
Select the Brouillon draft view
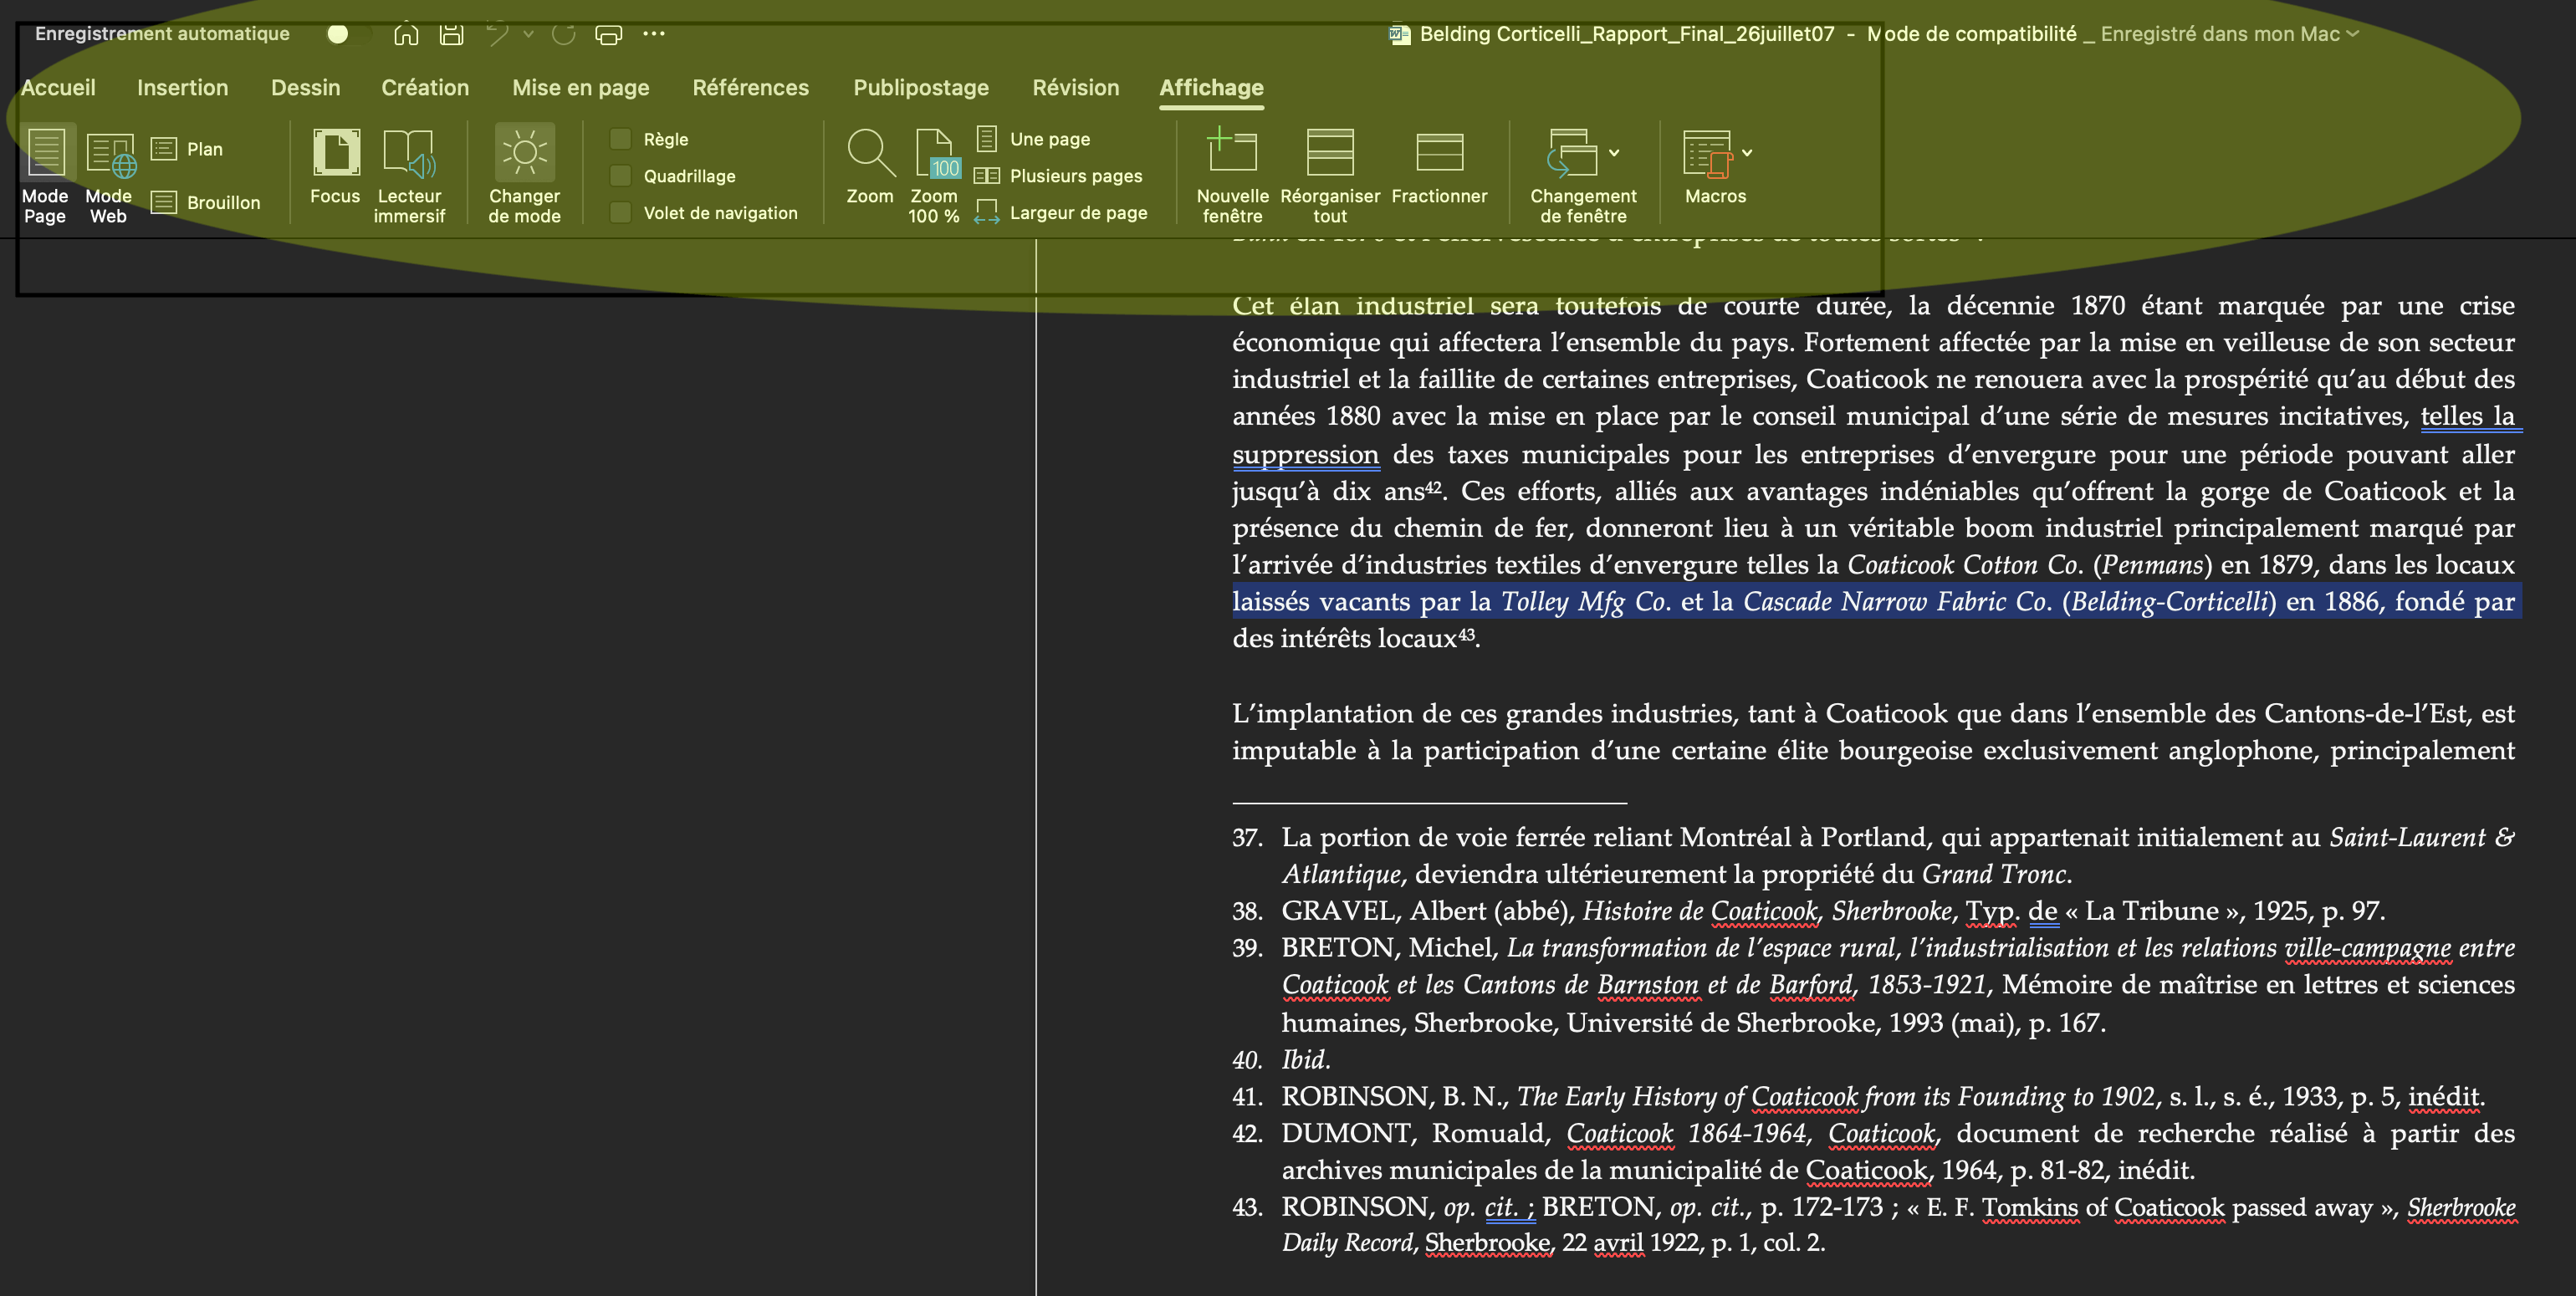[206, 203]
